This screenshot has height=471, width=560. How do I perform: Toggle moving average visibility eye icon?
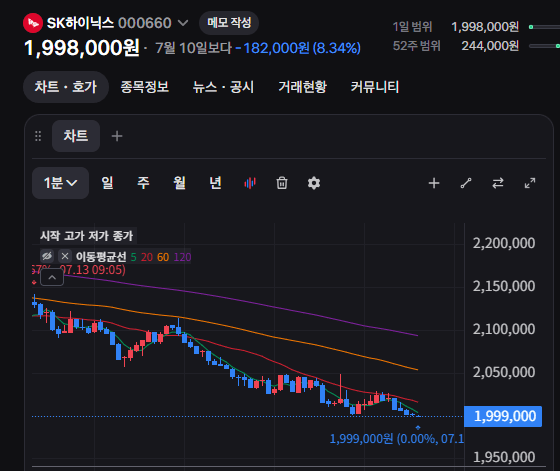[47, 256]
